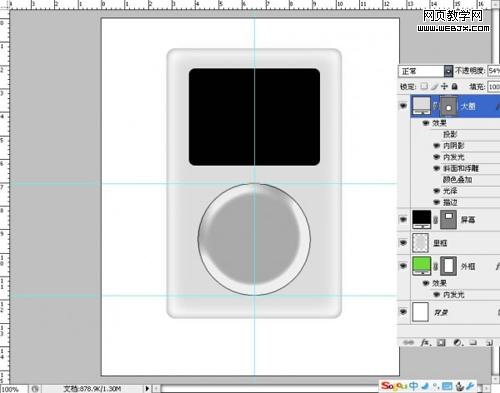Click the Sogou skin figure icon
Image resolution: width=500 pixels, height=393 pixels.
(460, 386)
